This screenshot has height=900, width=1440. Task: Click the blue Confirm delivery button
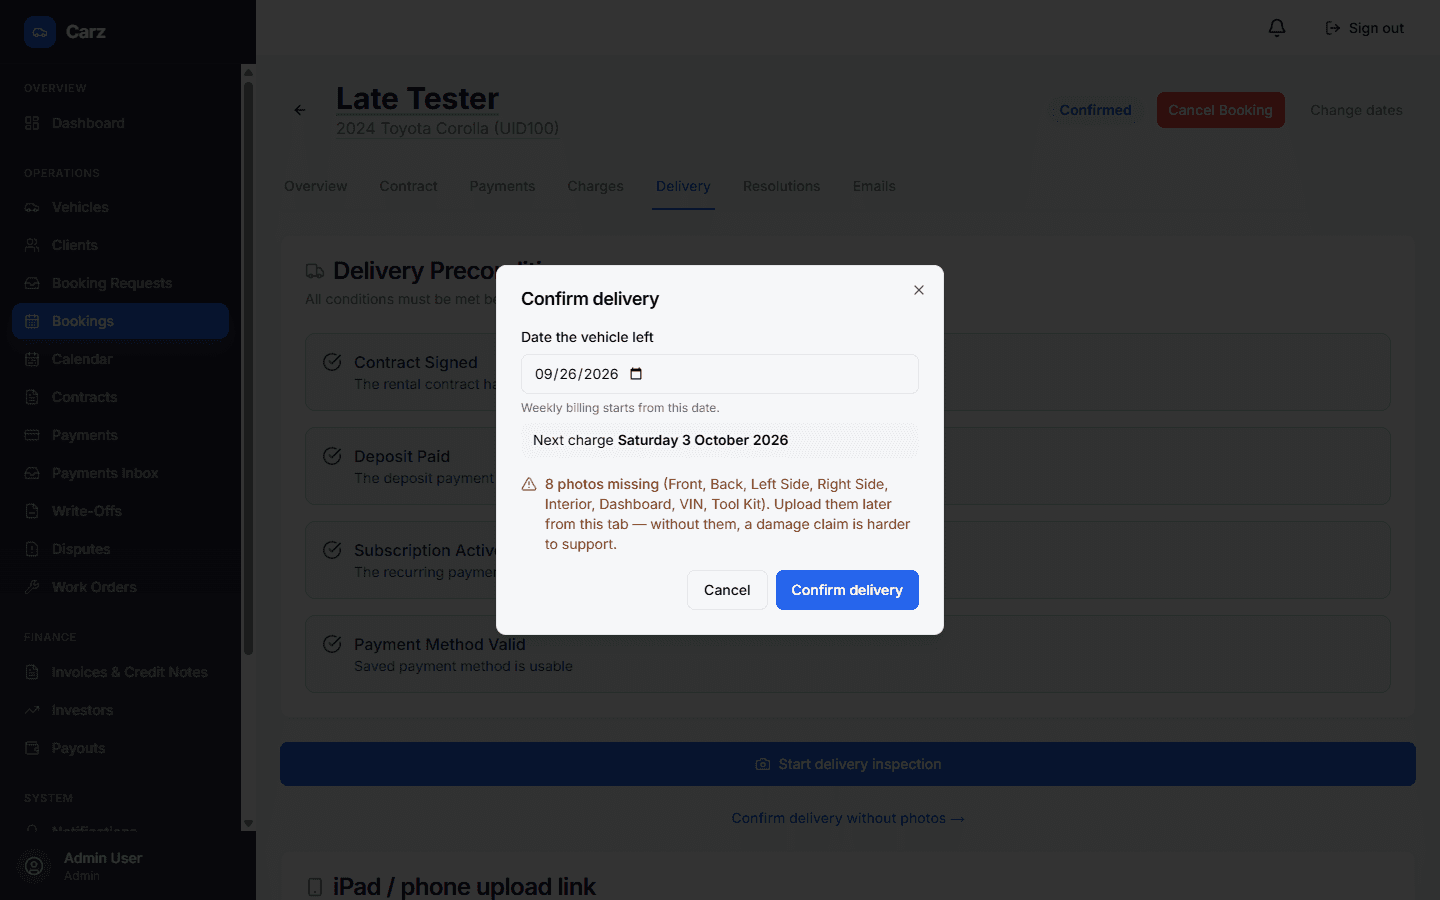pyautogui.click(x=847, y=590)
